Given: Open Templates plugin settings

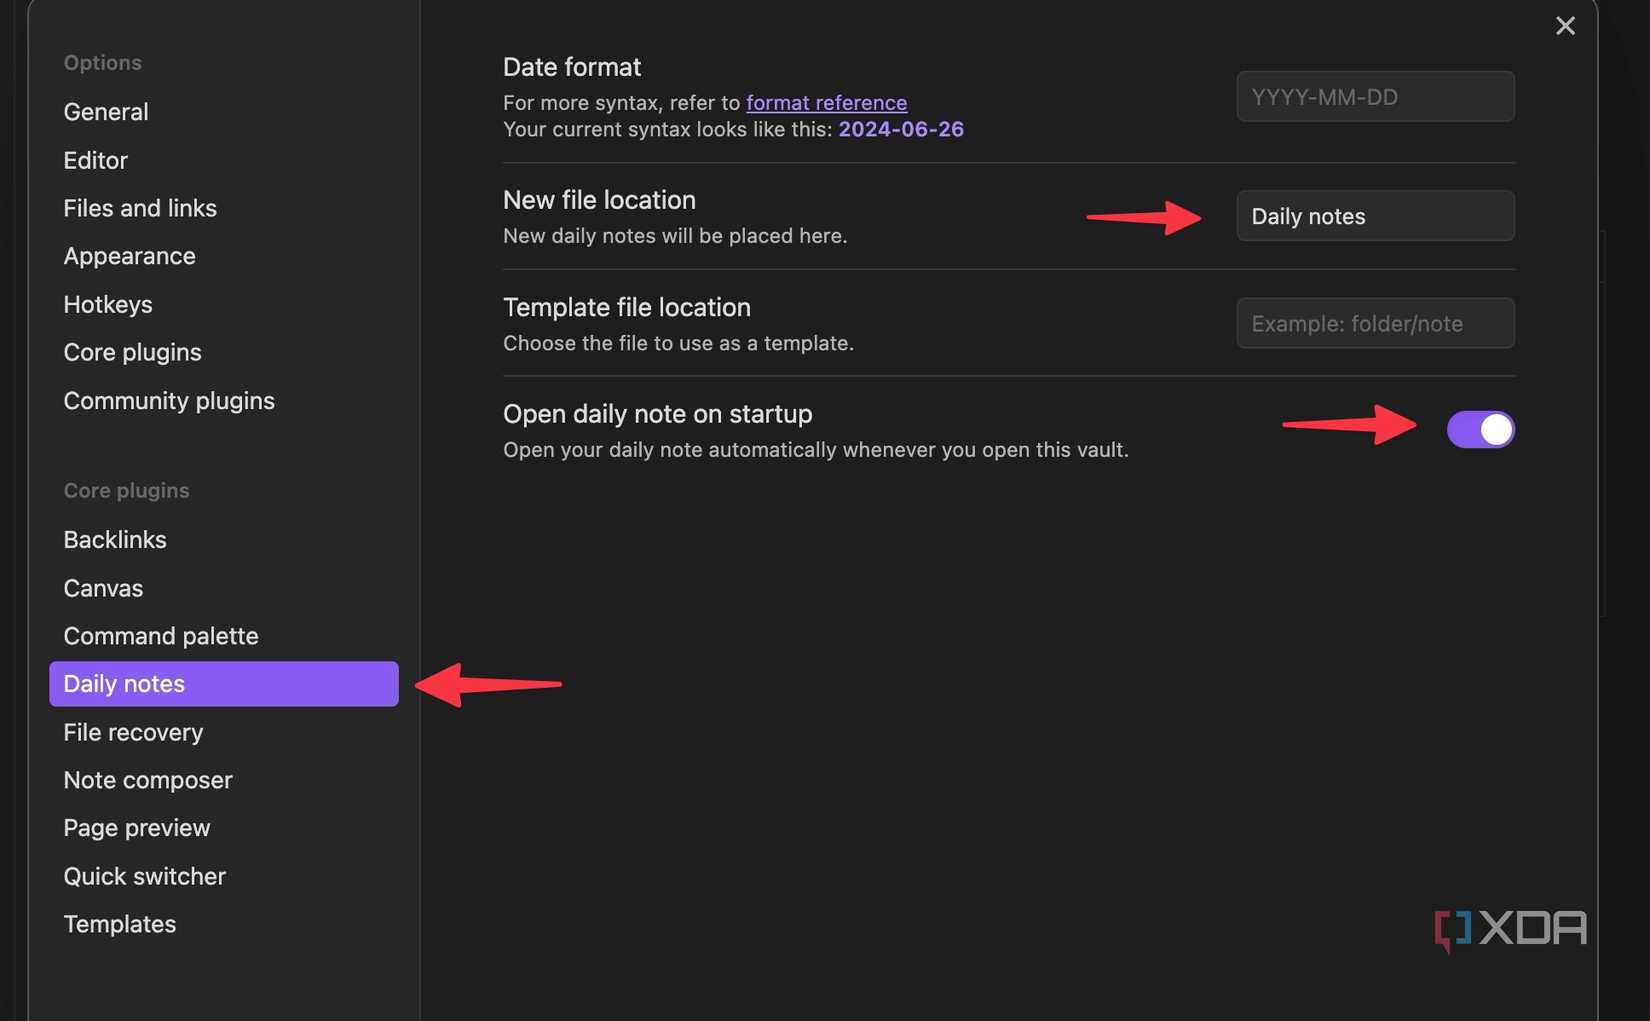Looking at the screenshot, I should tap(119, 924).
